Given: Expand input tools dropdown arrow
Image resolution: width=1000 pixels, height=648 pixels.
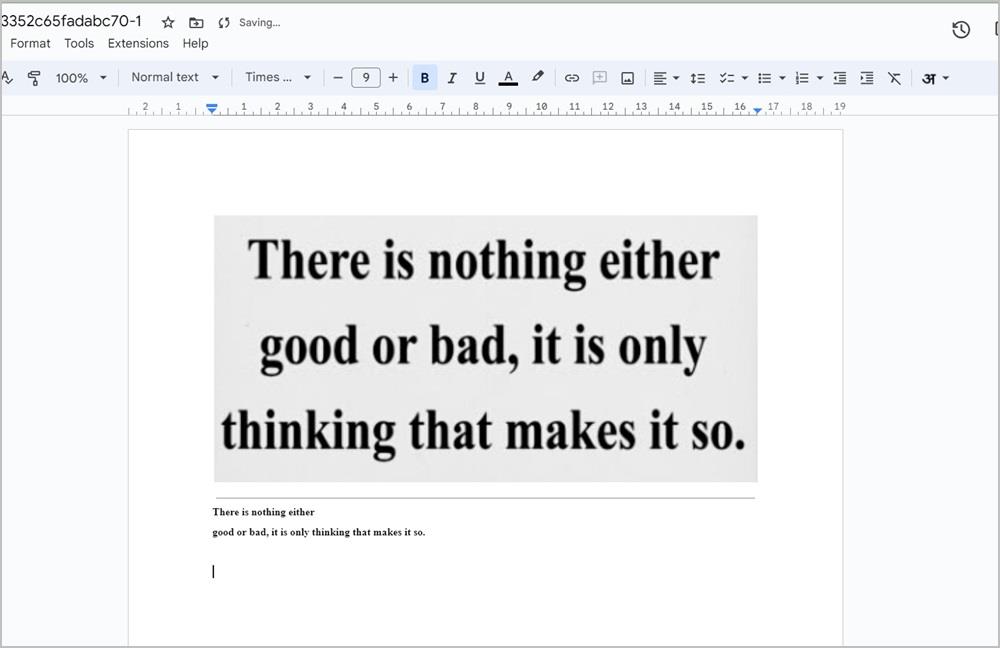Looking at the screenshot, I should tap(946, 78).
